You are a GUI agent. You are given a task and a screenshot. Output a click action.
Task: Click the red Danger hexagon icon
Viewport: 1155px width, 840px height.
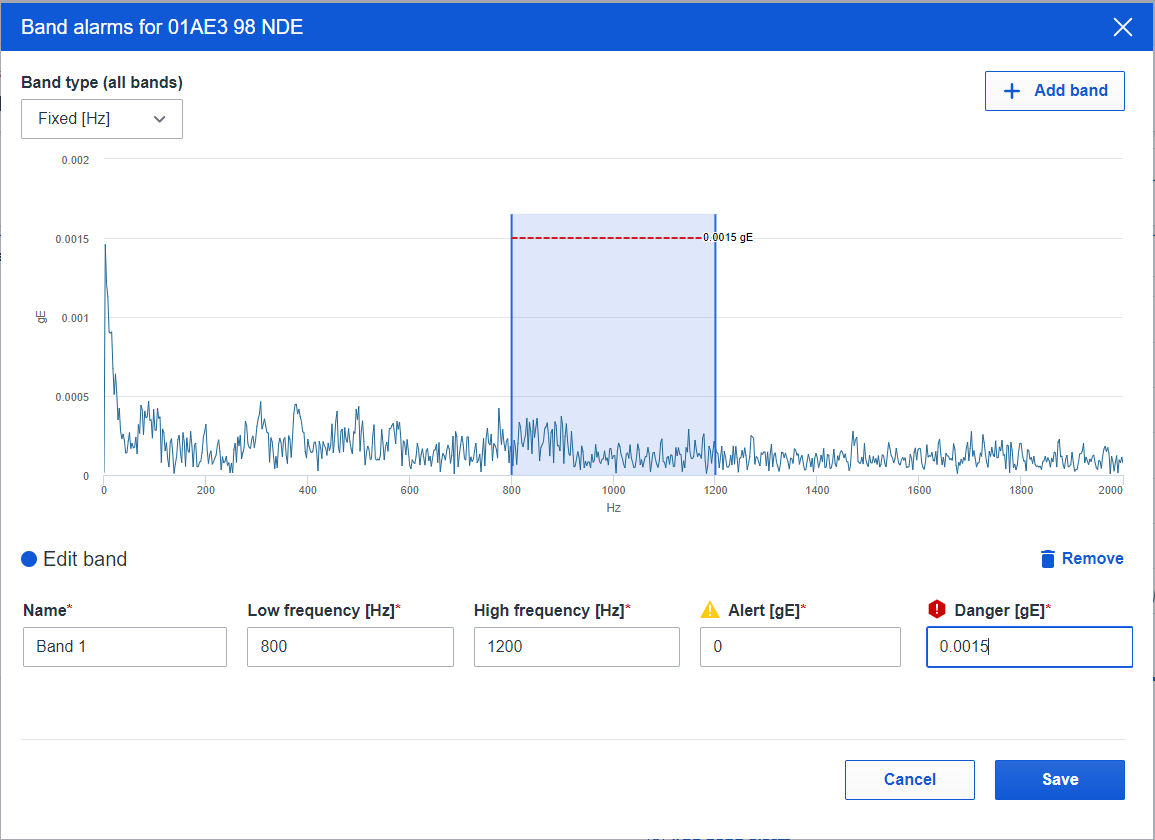pyautogui.click(x=936, y=609)
